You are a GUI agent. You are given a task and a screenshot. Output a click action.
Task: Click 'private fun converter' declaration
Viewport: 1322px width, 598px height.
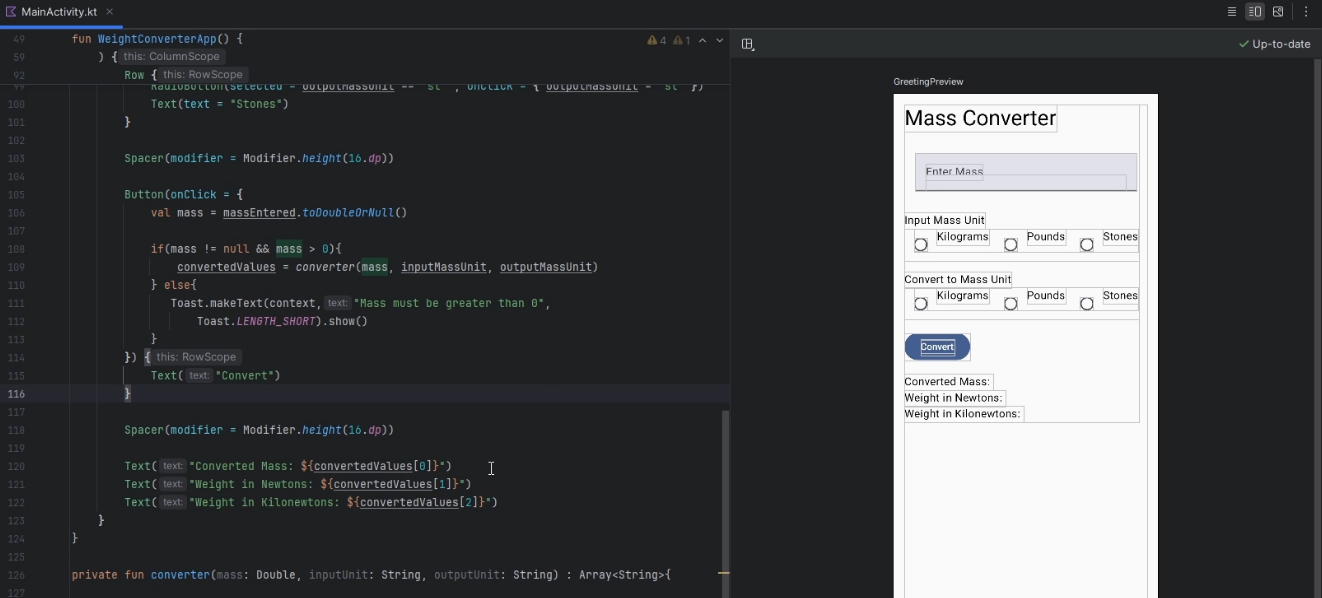coord(141,575)
